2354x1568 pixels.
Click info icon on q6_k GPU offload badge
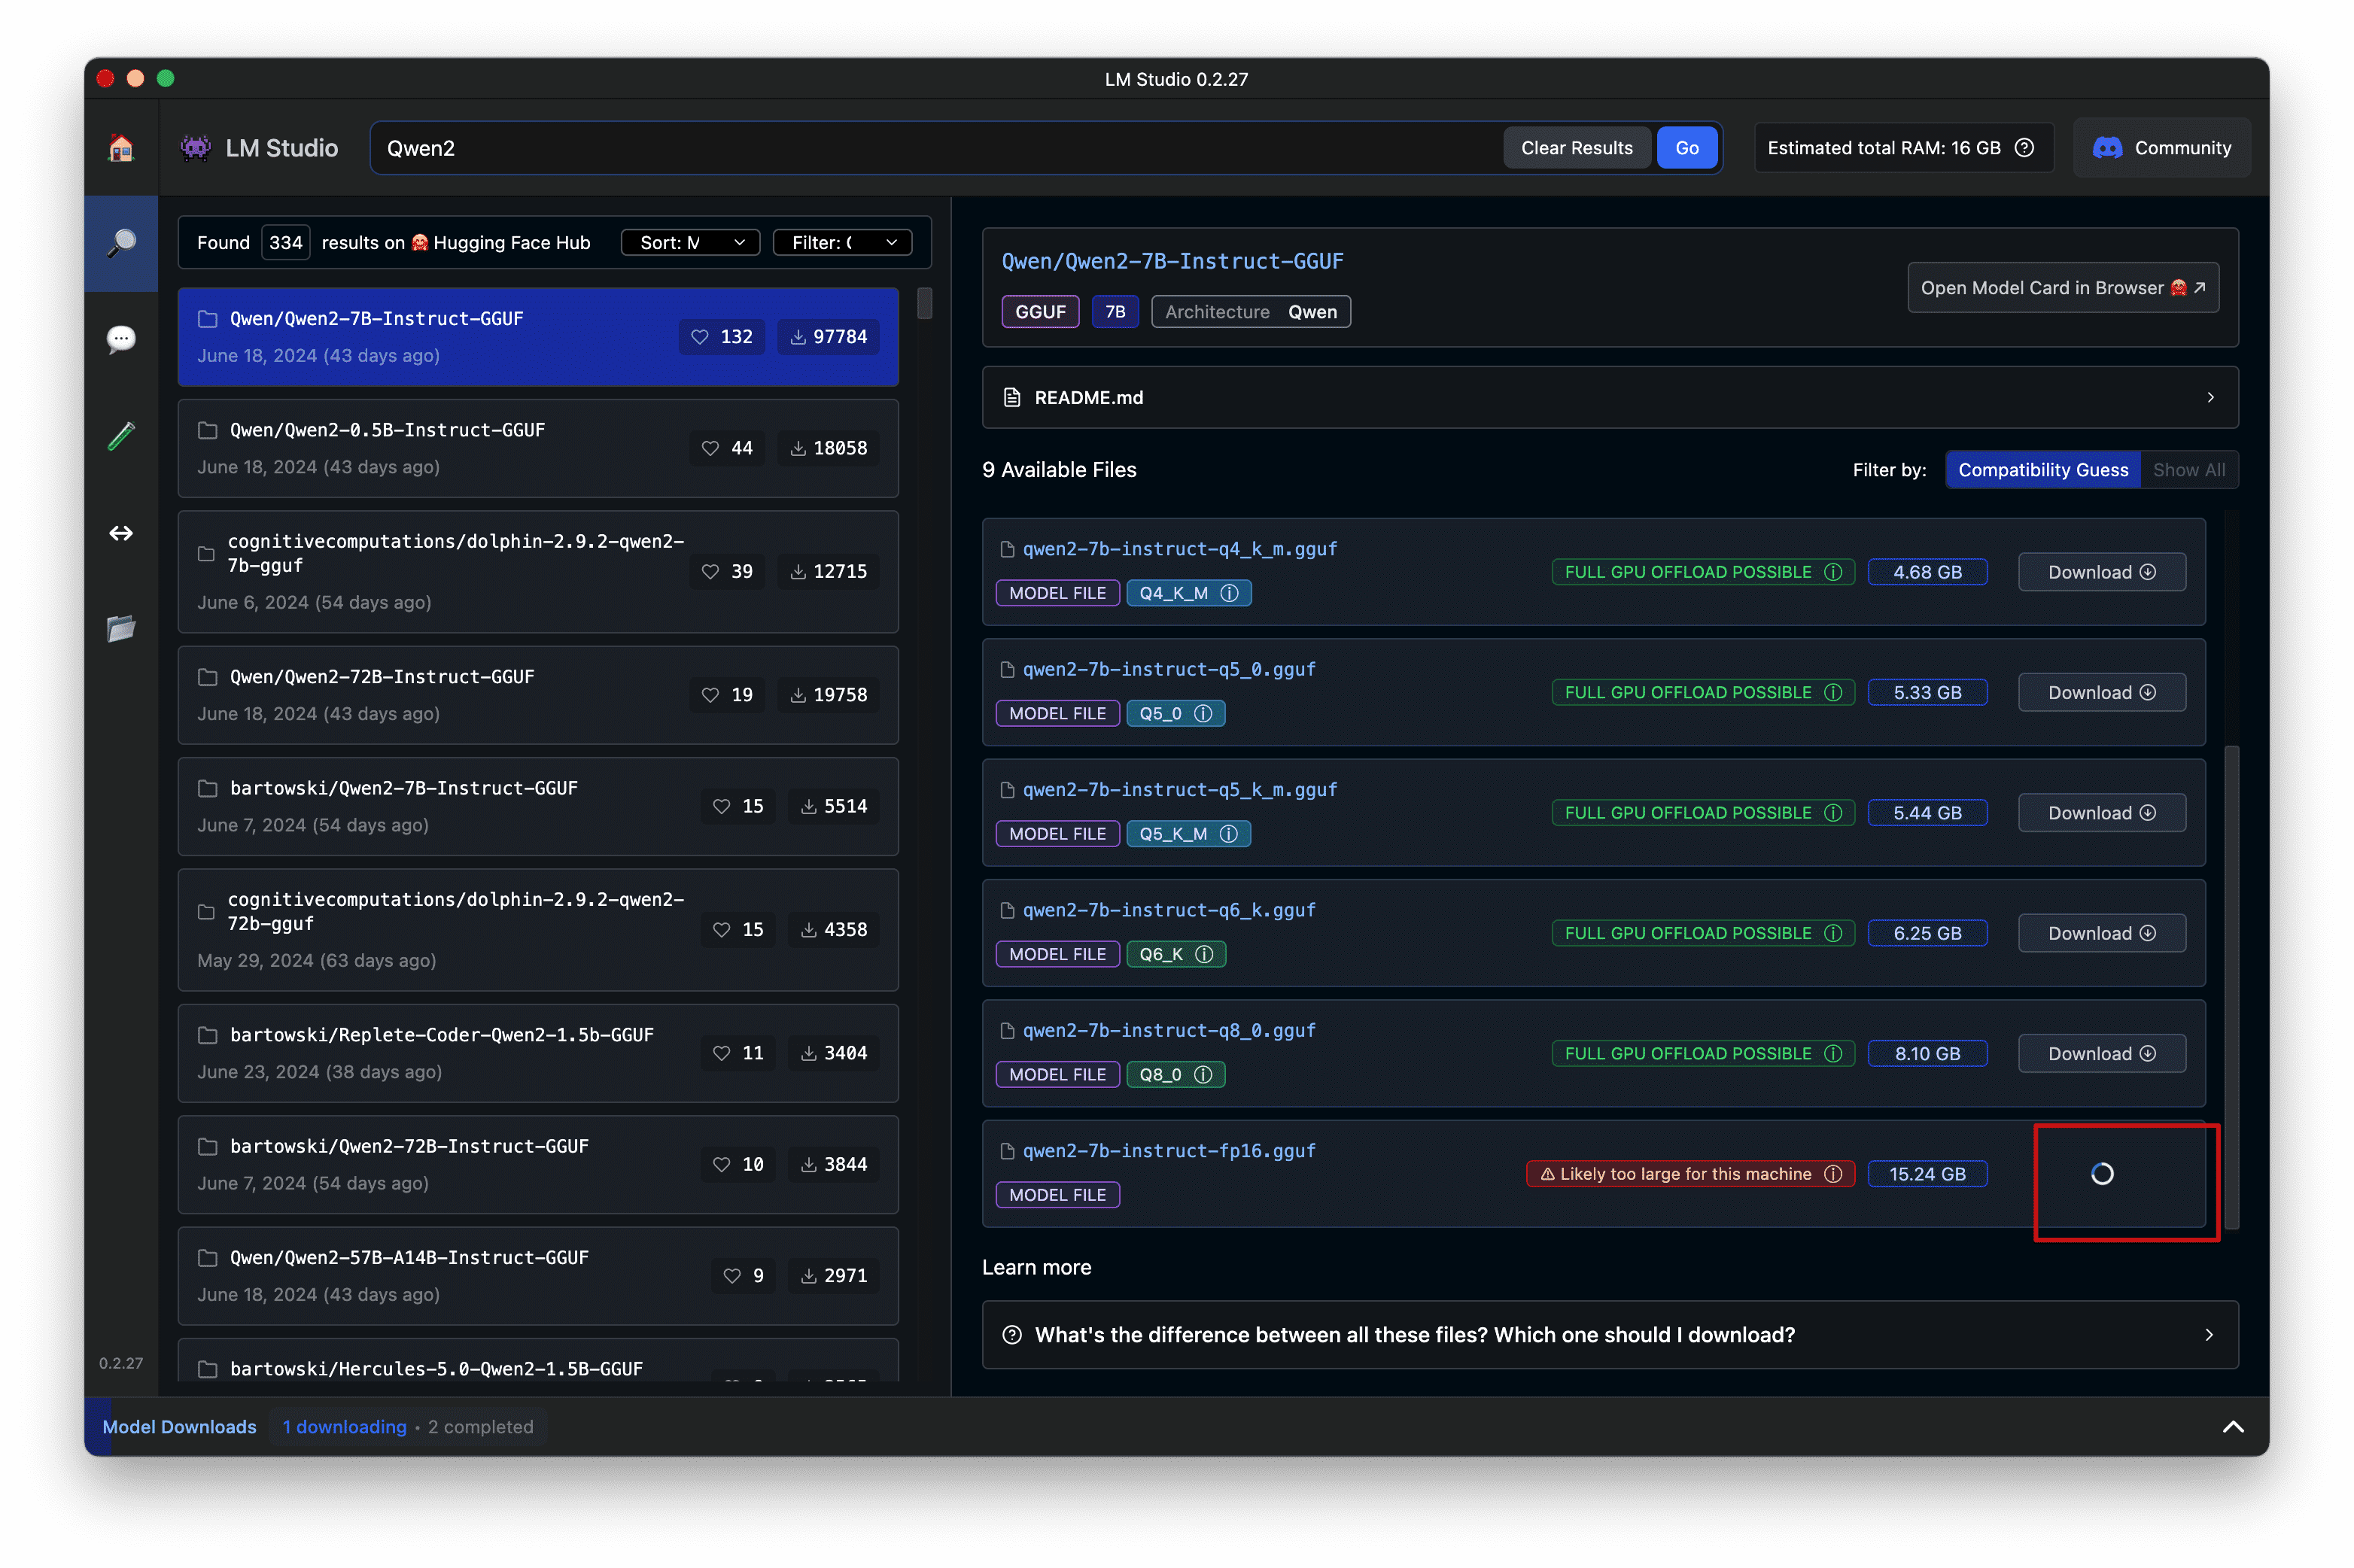(1833, 933)
